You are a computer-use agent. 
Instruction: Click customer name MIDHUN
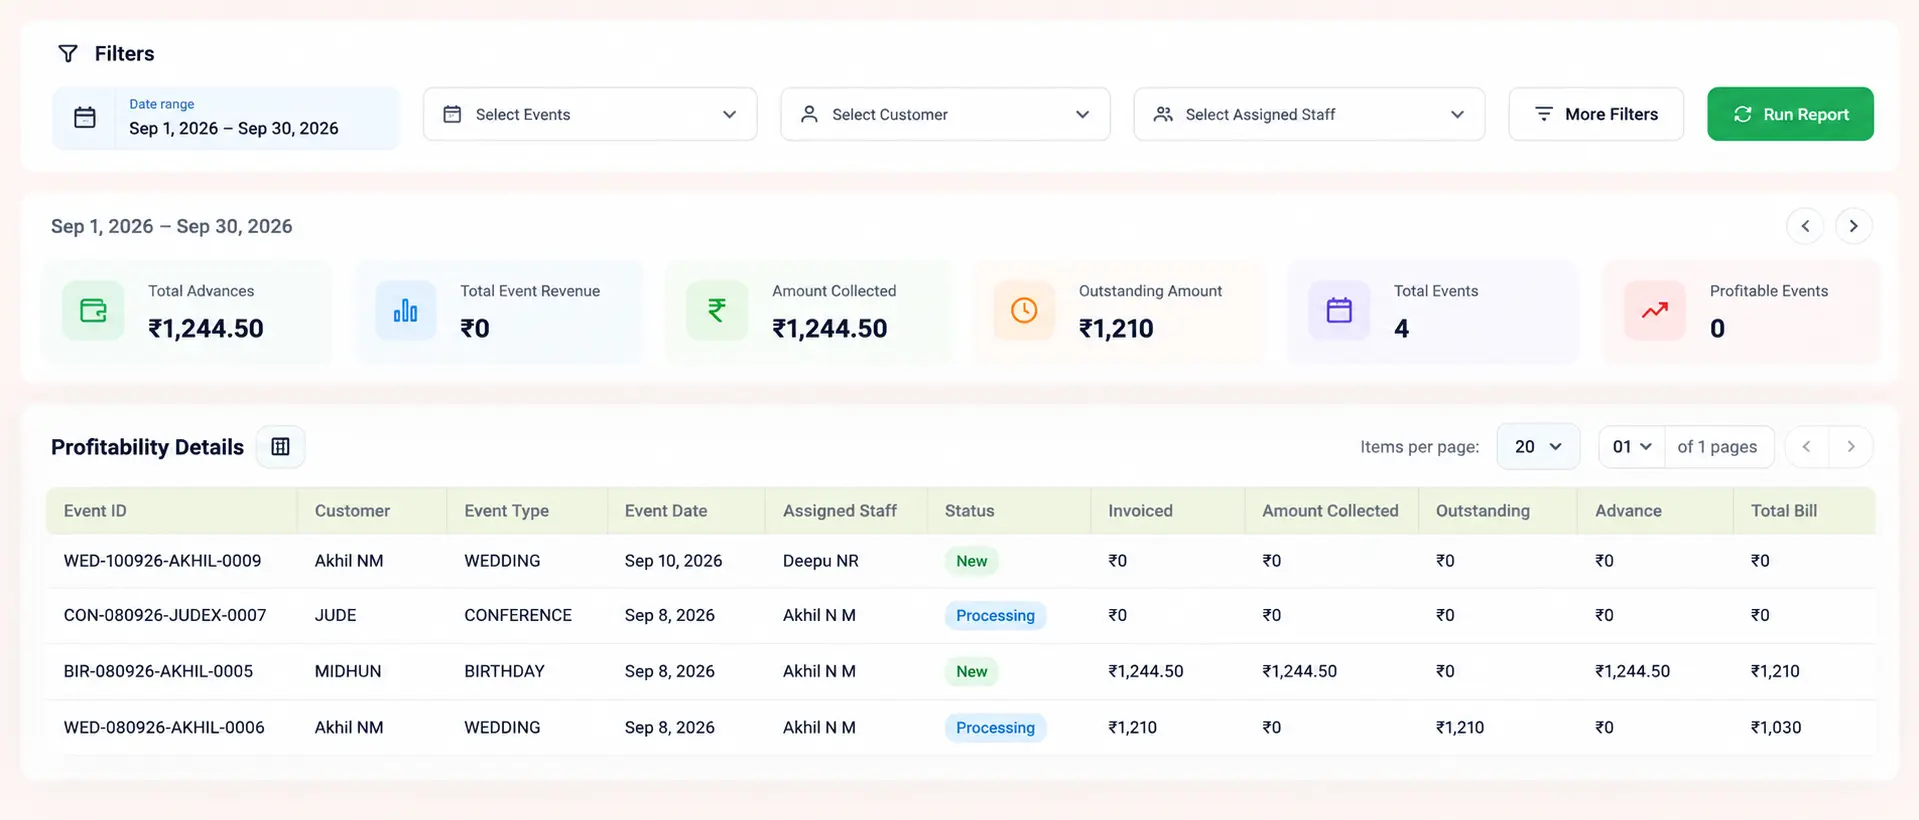pyautogui.click(x=348, y=671)
